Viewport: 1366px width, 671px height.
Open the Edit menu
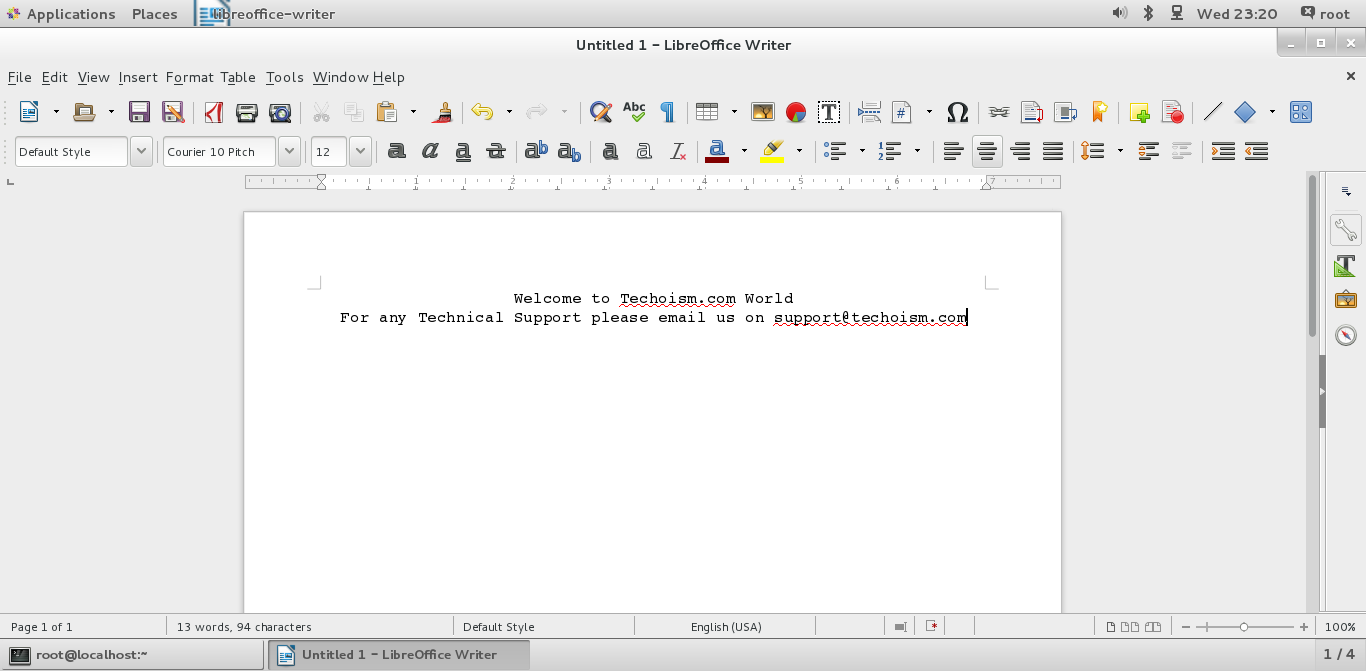coord(55,77)
